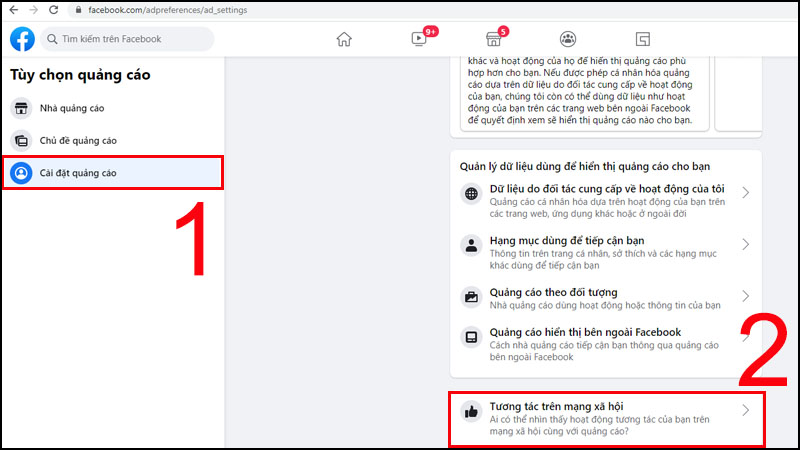The width and height of the screenshot is (800, 450).
Task: Expand Tương tác trên mạng xã hội chevron
Action: [x=745, y=410]
